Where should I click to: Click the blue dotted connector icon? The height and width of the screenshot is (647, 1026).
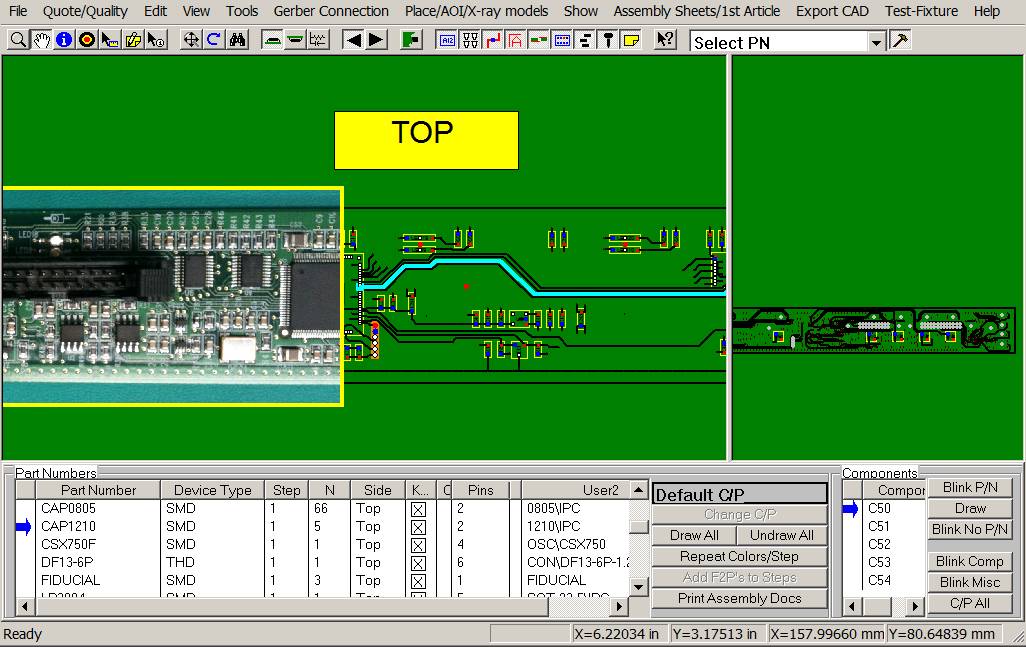click(562, 41)
